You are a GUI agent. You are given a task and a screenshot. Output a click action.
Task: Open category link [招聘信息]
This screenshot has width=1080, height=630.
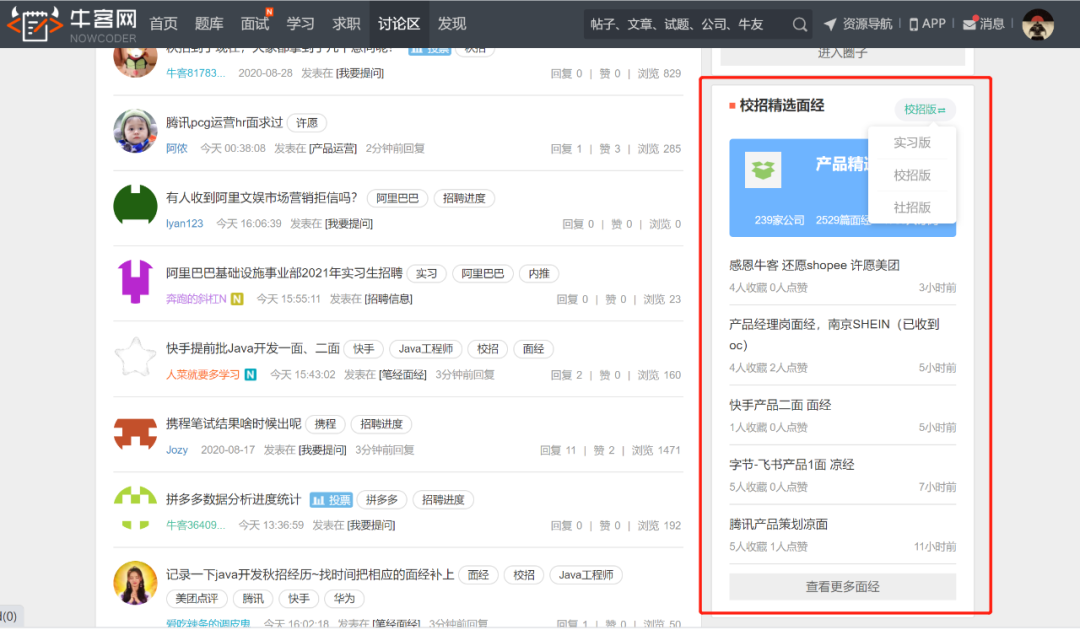coord(388,299)
